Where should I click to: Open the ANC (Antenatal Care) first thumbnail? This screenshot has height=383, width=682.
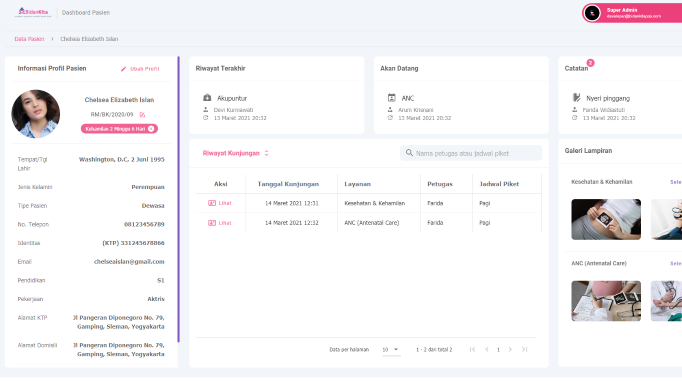point(606,301)
